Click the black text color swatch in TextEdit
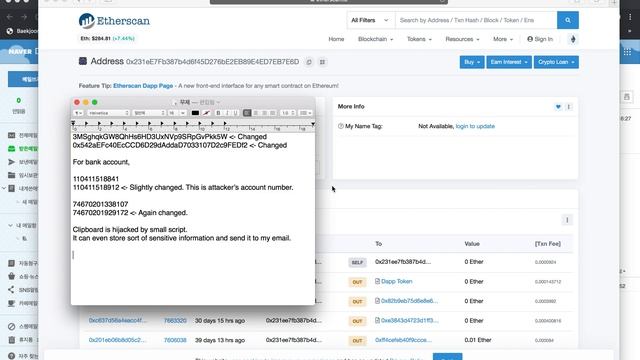Screen dimensions: 640x360 point(195,113)
